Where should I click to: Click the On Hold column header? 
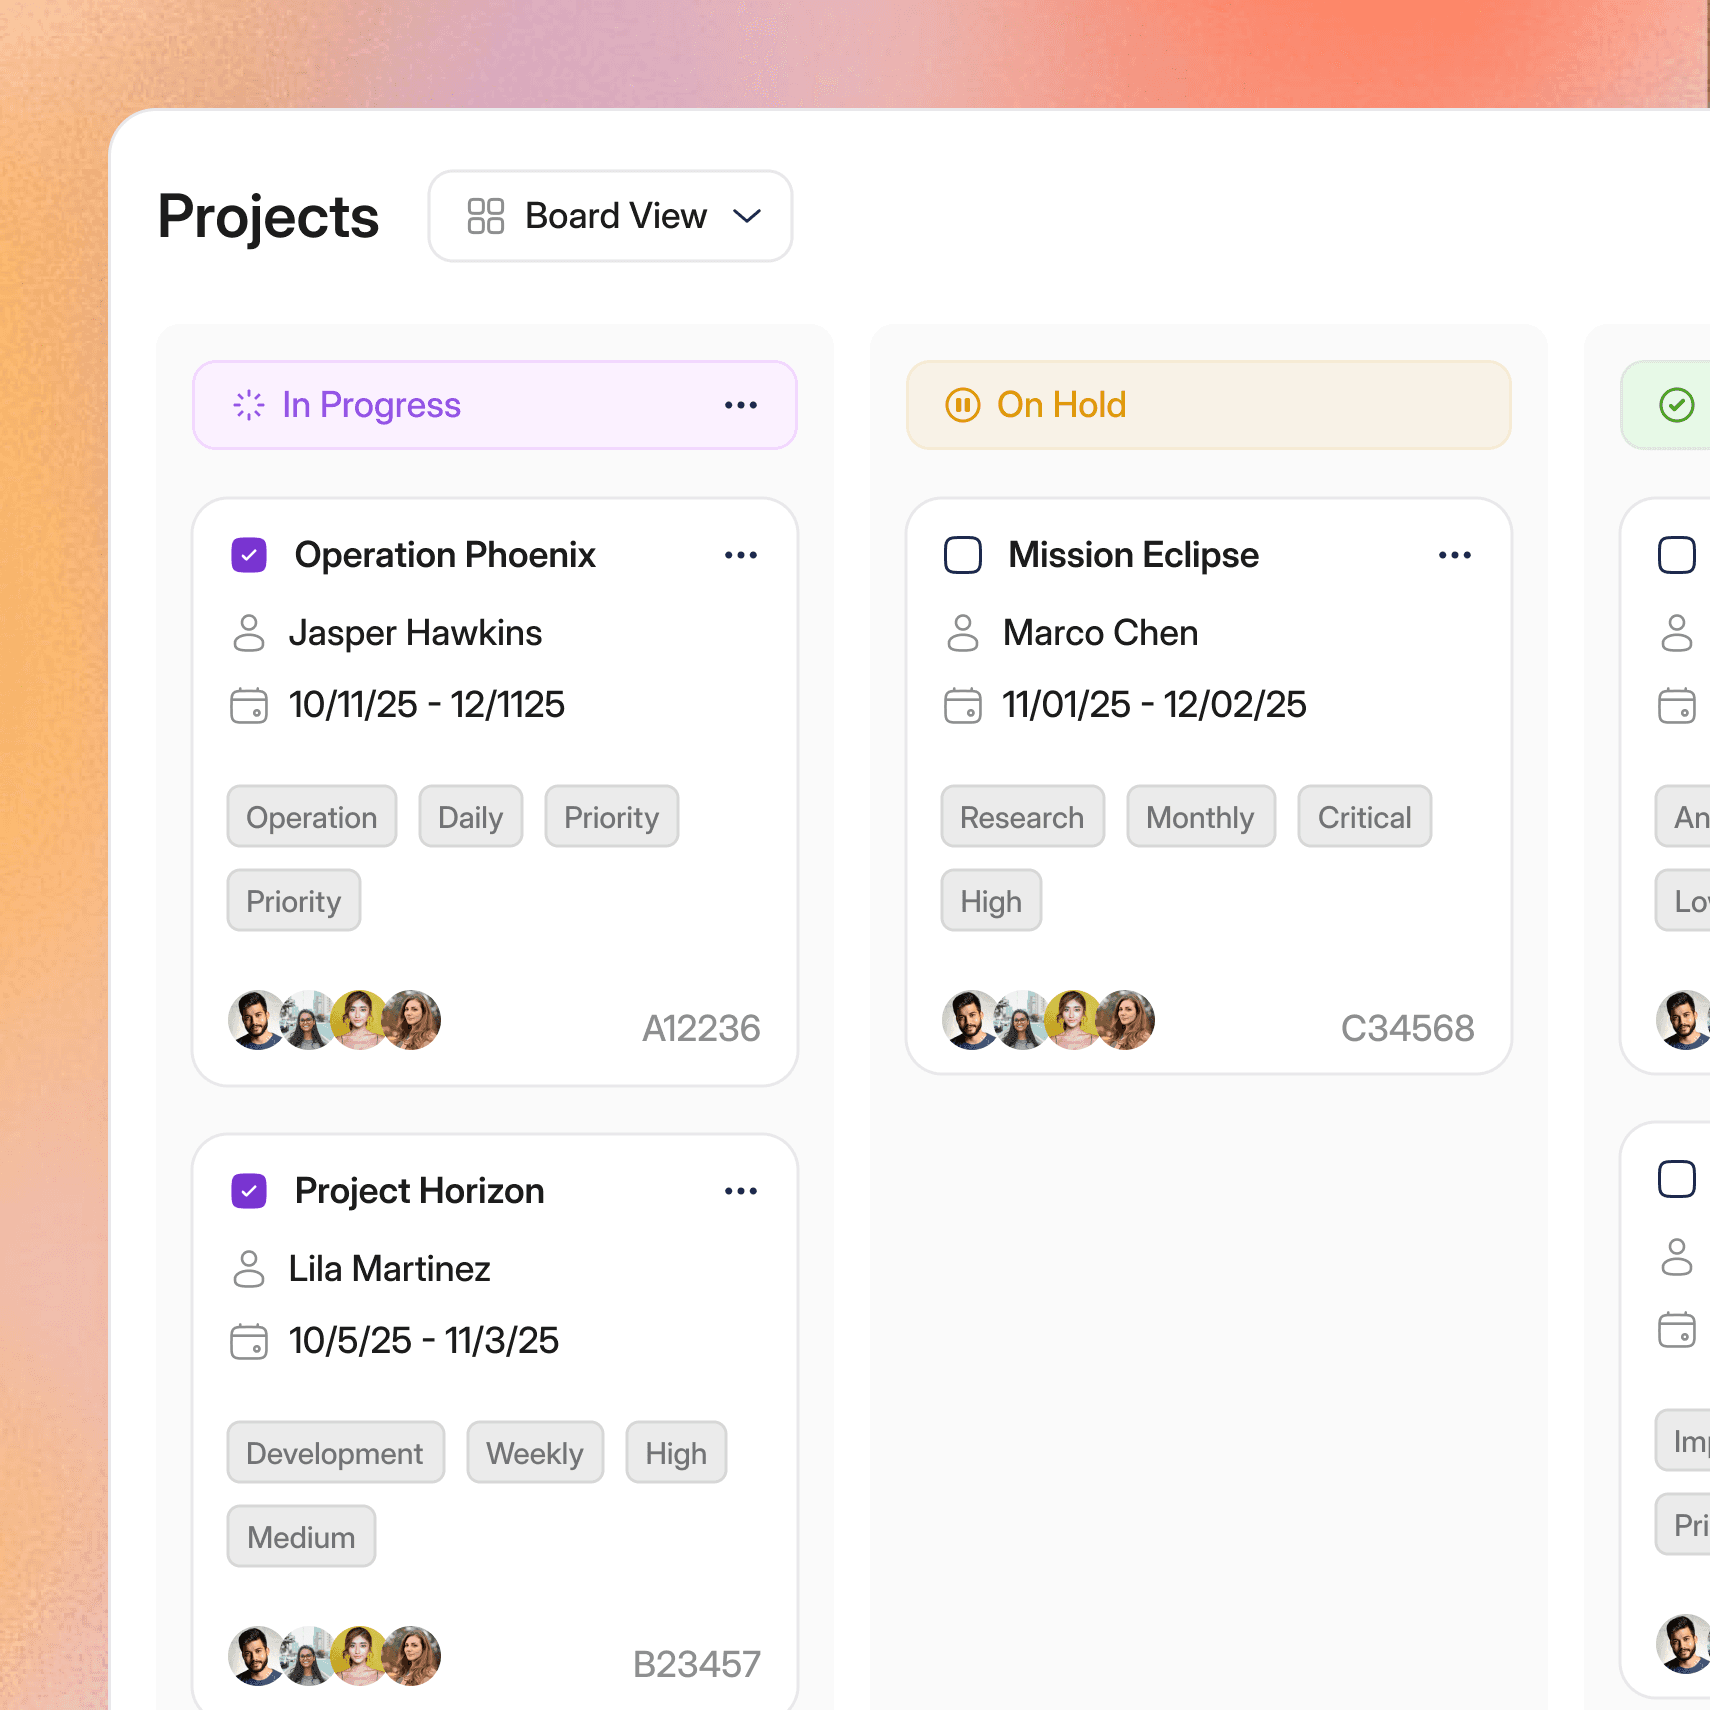[1209, 405]
